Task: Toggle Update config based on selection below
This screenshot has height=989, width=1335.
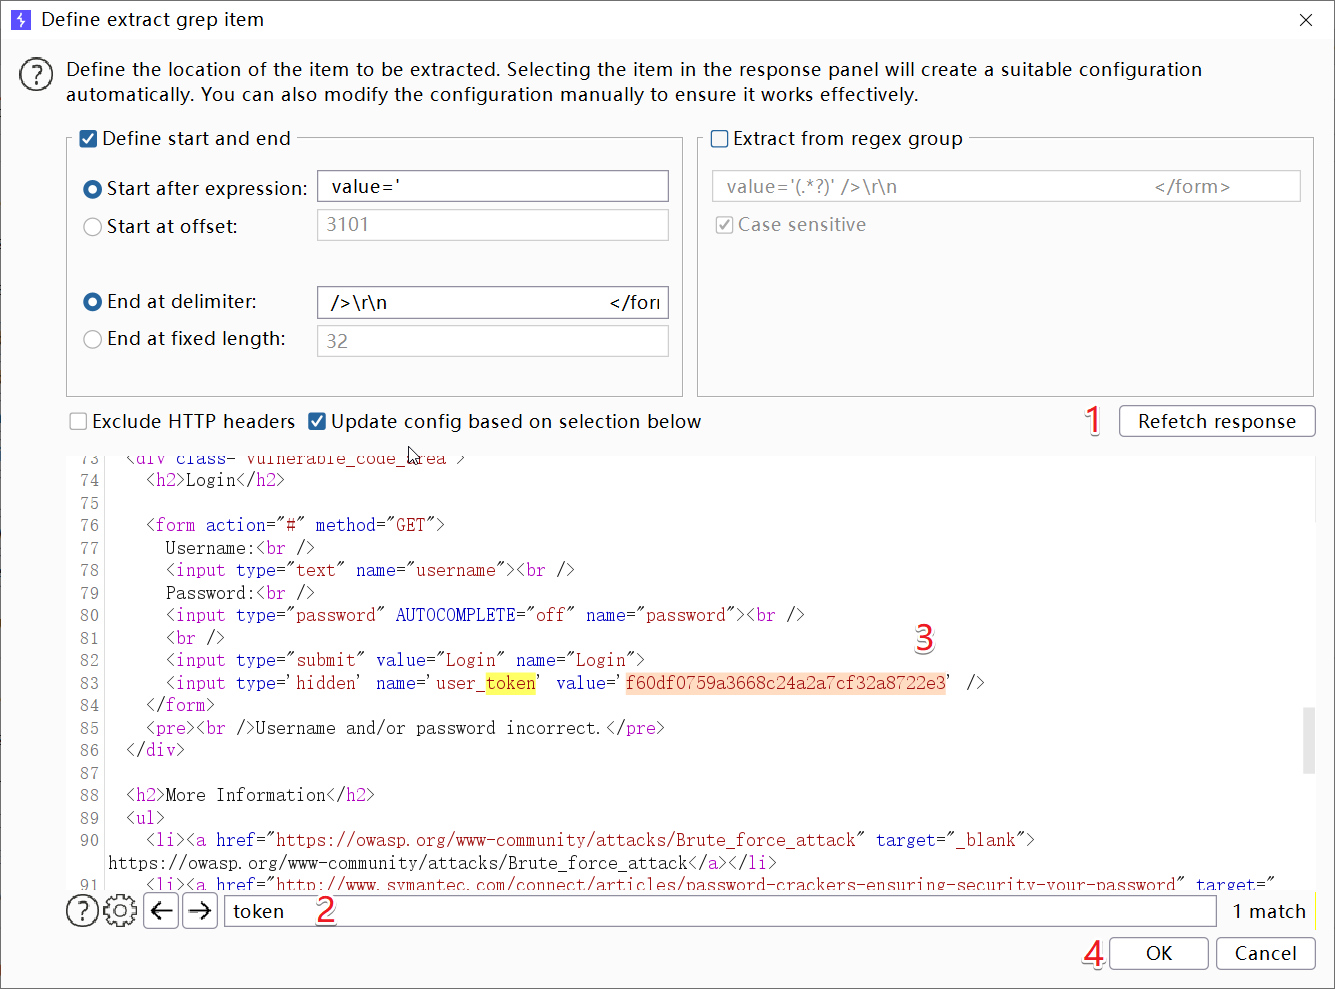Action: pyautogui.click(x=317, y=422)
